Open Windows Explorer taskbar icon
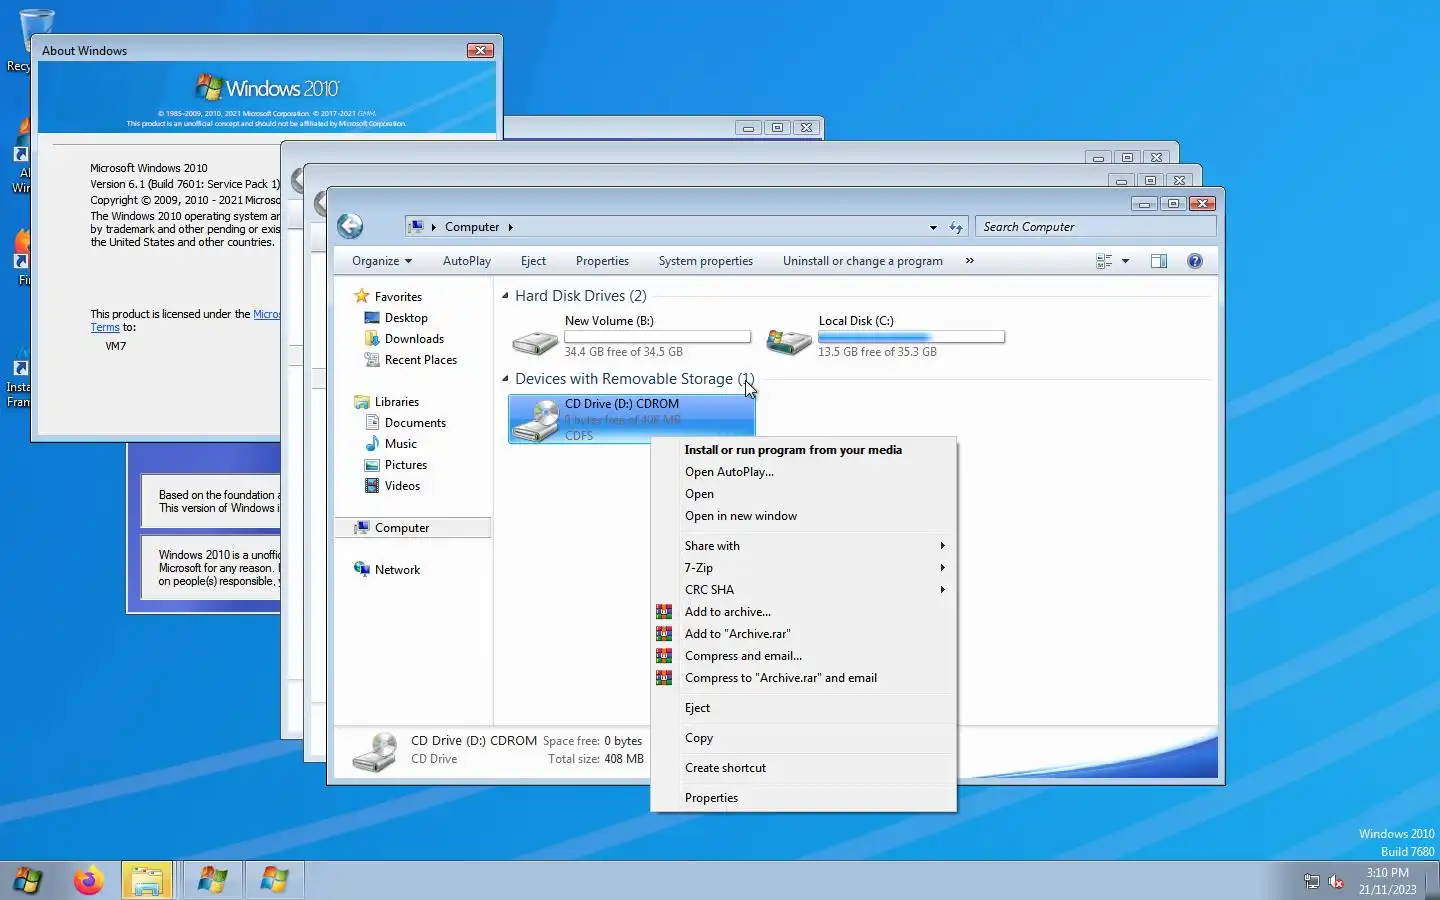The image size is (1440, 900). tap(148, 881)
